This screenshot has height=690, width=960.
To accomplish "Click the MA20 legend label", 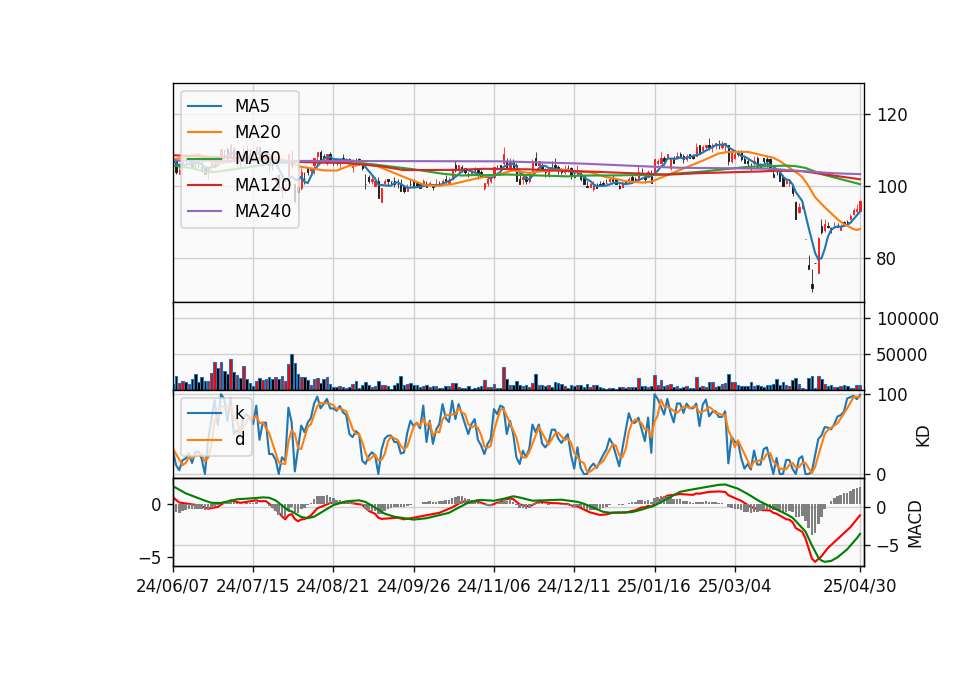I will point(258,132).
